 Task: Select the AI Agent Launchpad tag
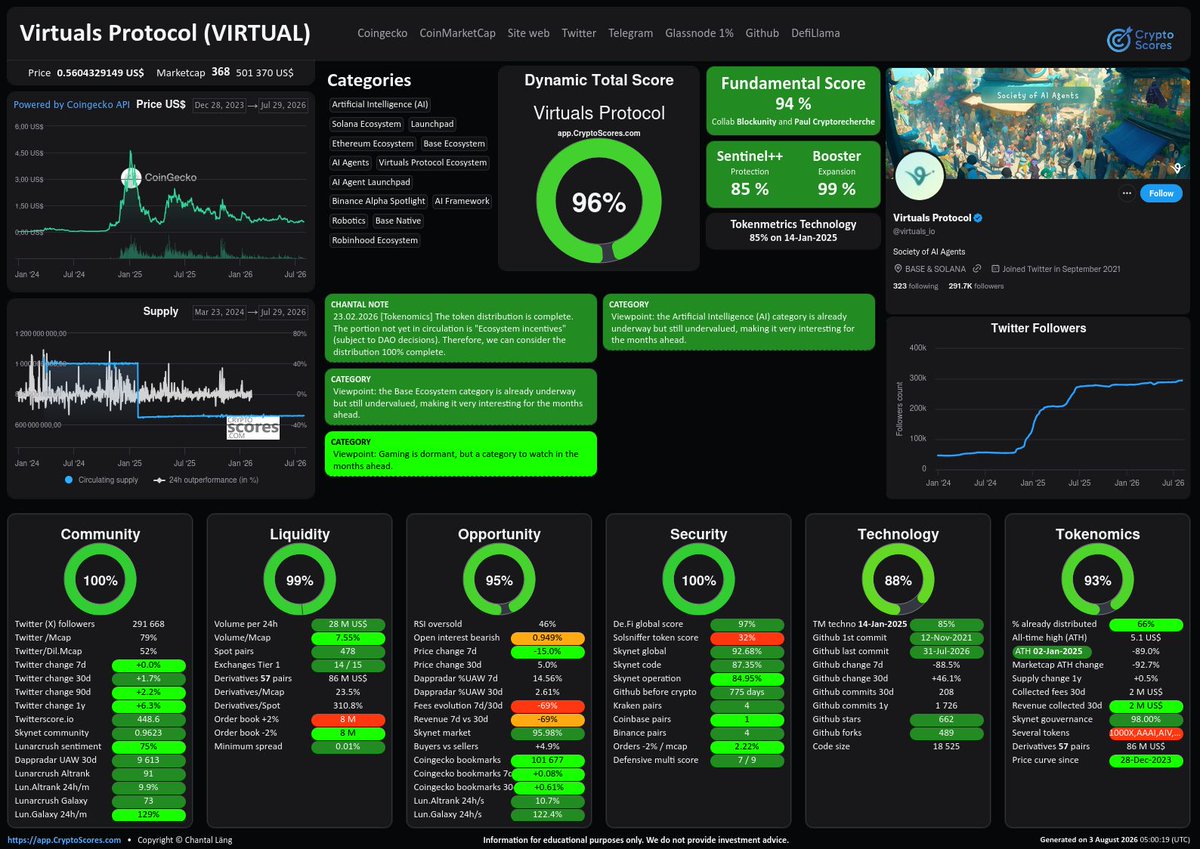point(371,182)
